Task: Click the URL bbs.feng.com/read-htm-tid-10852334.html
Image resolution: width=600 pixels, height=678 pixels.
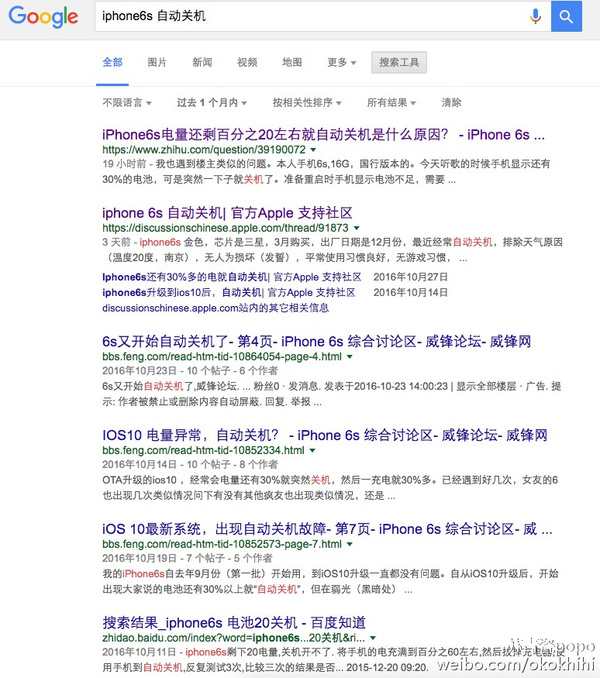Action: pos(203,450)
